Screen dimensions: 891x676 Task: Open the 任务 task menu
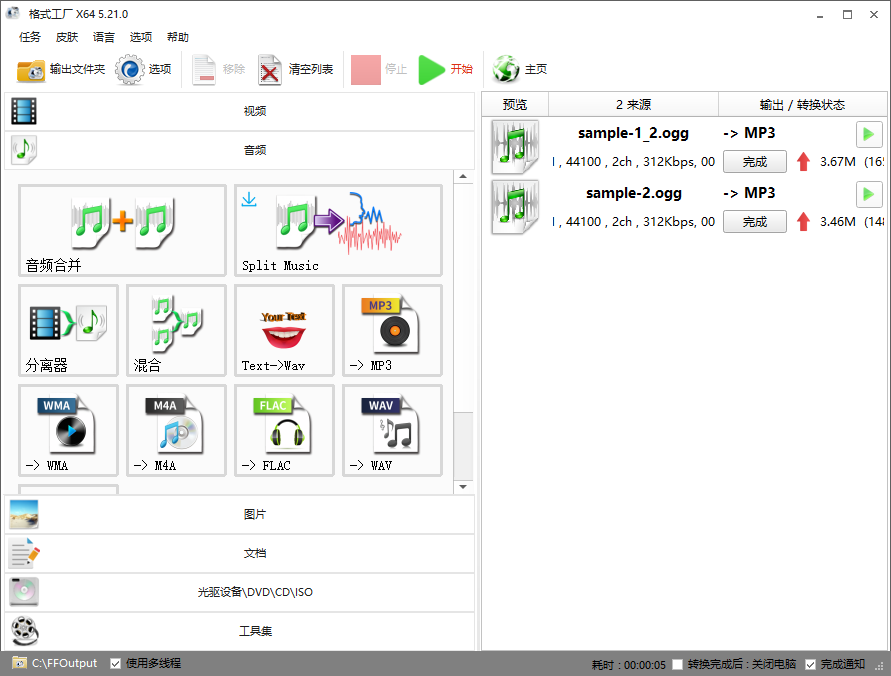(x=29, y=37)
